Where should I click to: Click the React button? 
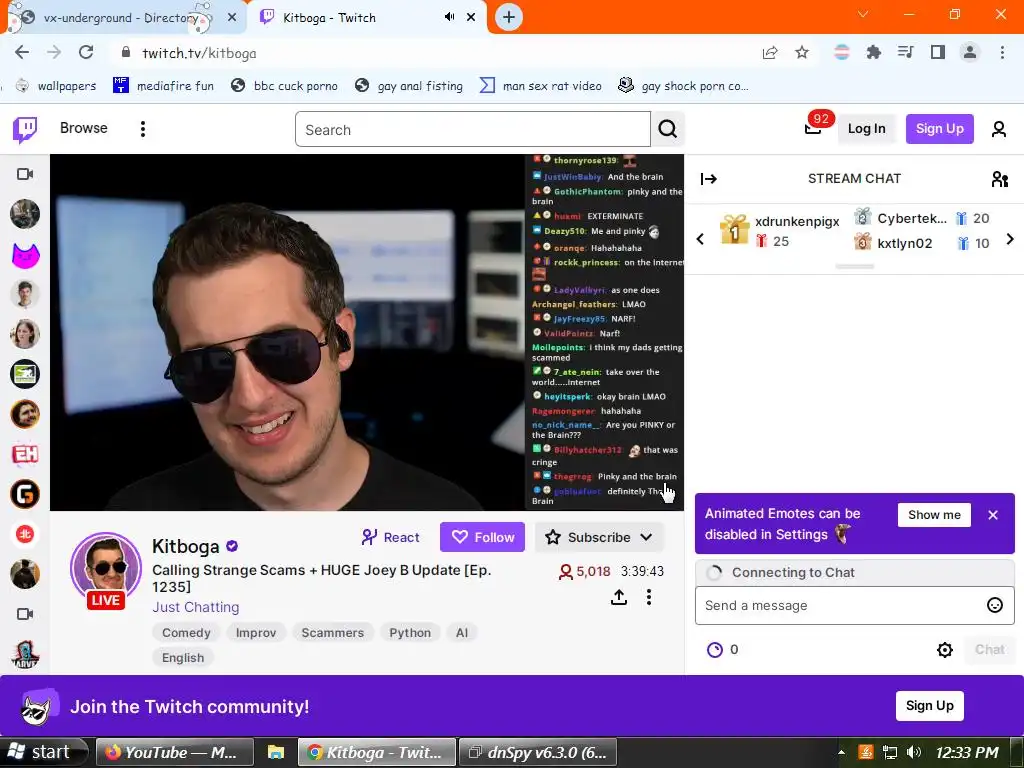pyautogui.click(x=390, y=537)
